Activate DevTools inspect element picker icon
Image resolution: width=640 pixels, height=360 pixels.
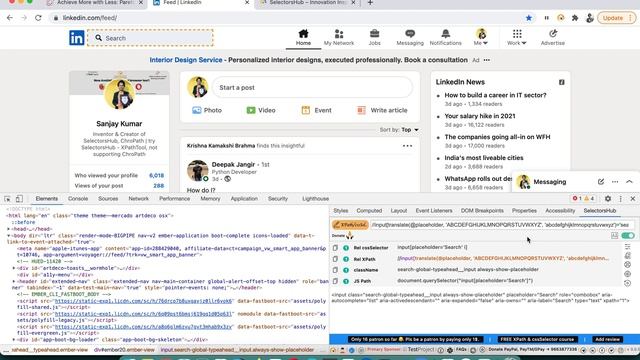(x=7, y=199)
